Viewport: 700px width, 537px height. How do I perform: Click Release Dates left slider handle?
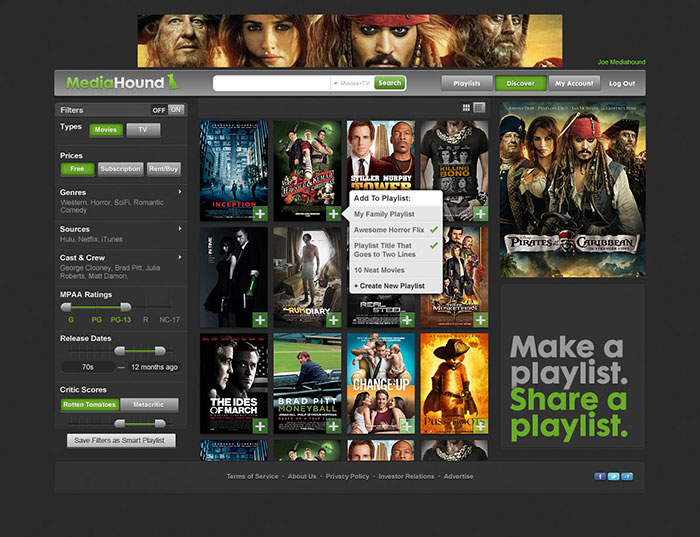pyautogui.click(x=120, y=351)
